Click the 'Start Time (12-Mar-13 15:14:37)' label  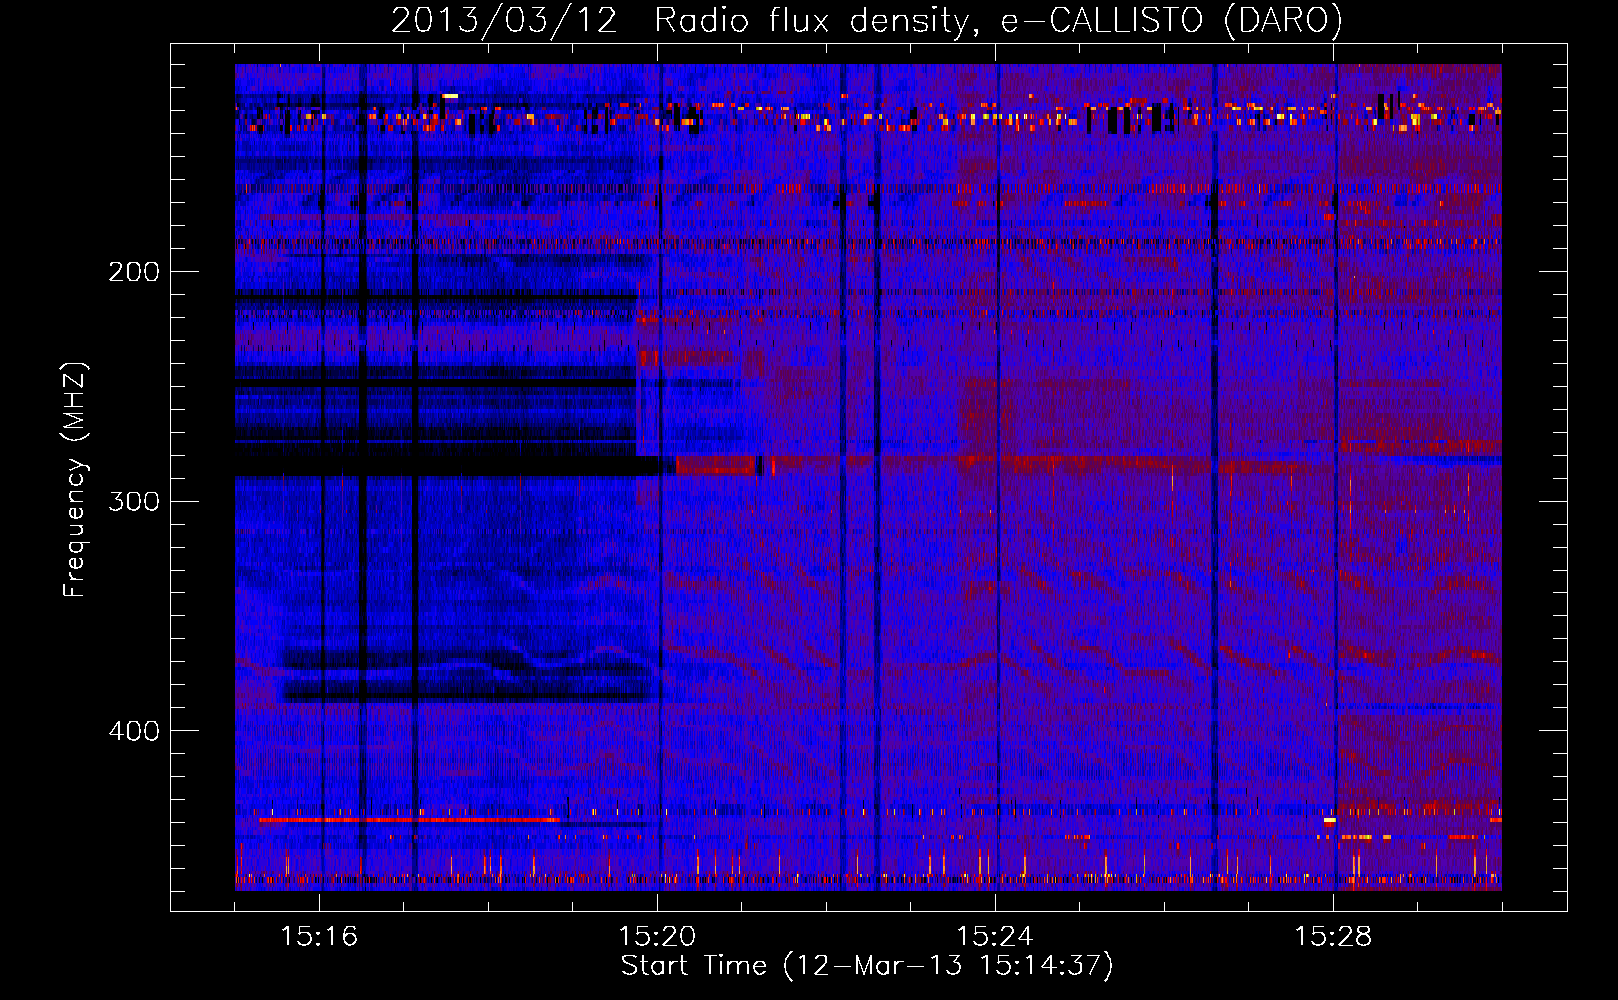pos(867,966)
